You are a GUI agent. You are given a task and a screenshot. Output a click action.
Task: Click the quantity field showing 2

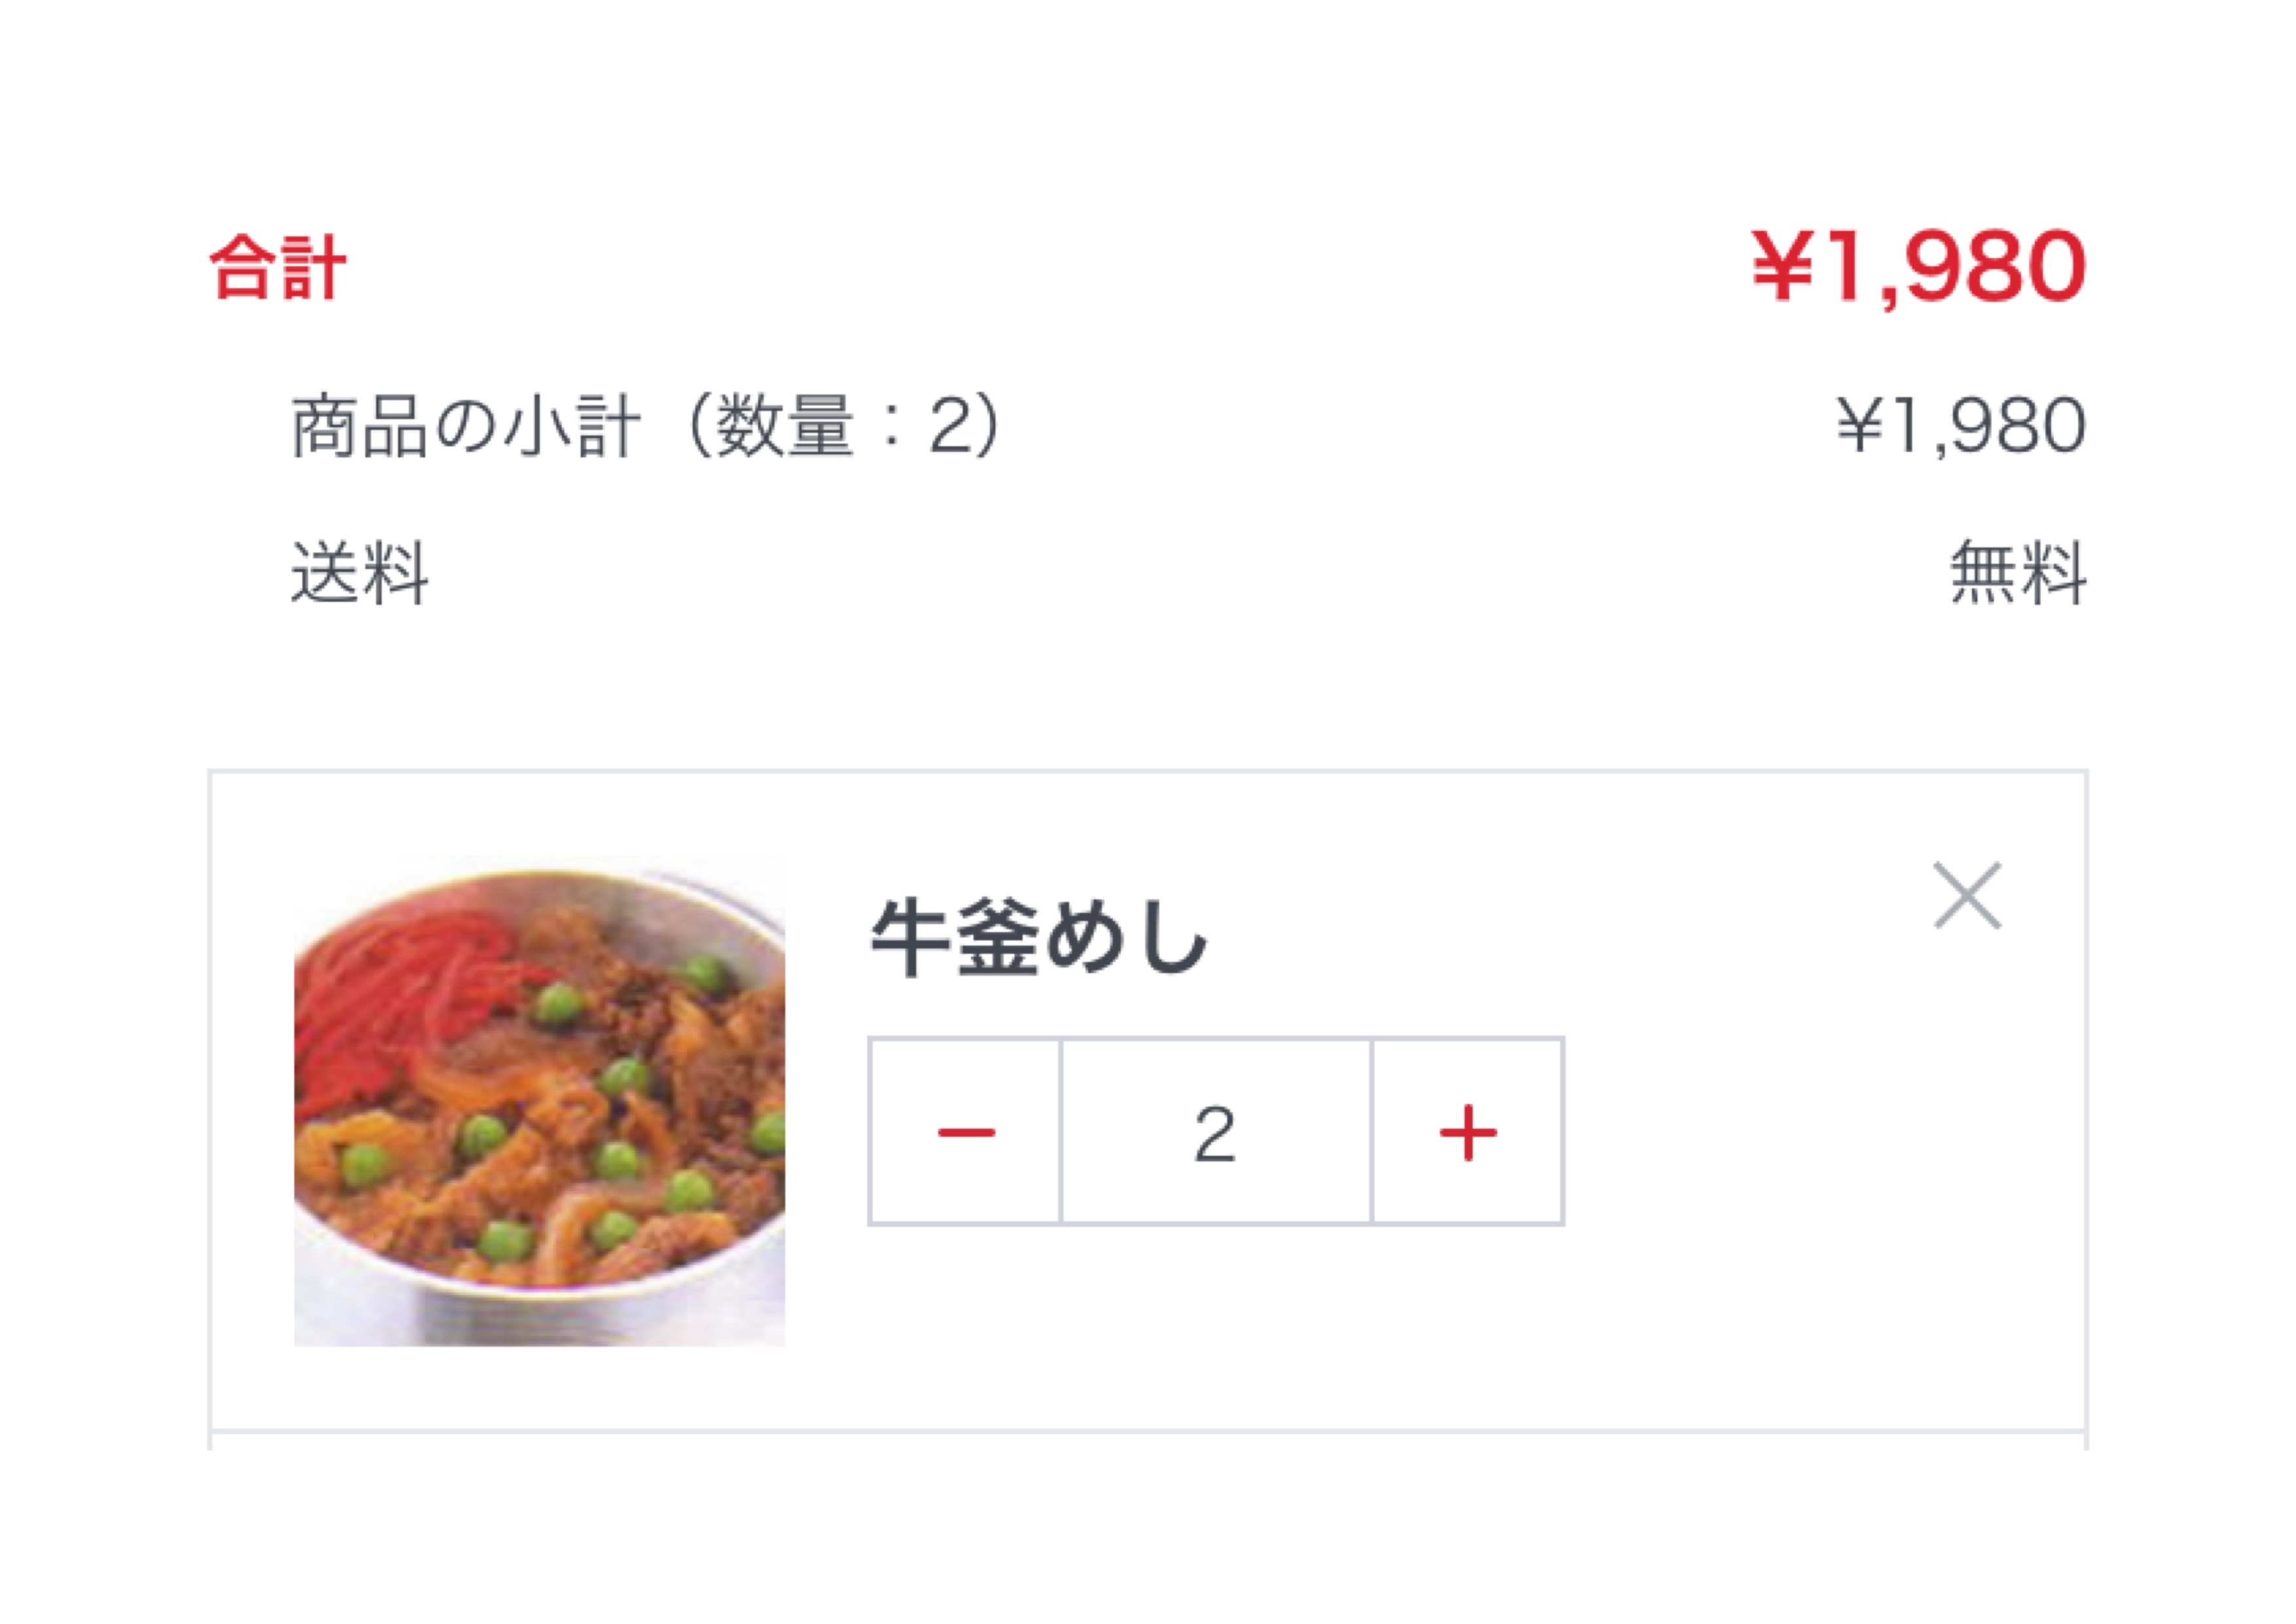(x=1216, y=1132)
